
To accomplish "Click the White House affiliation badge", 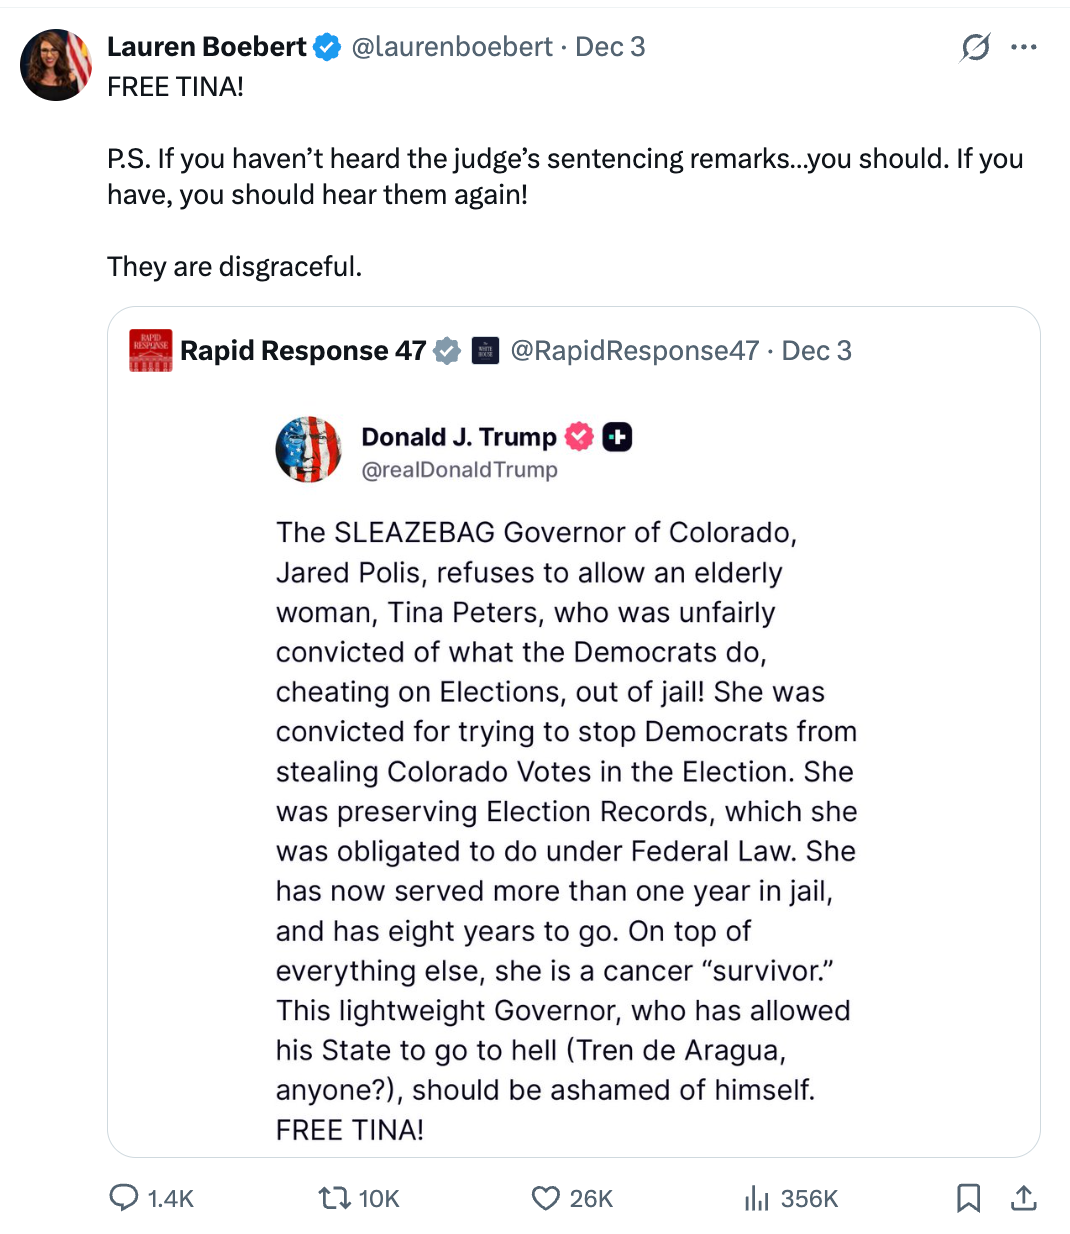I will (485, 351).
